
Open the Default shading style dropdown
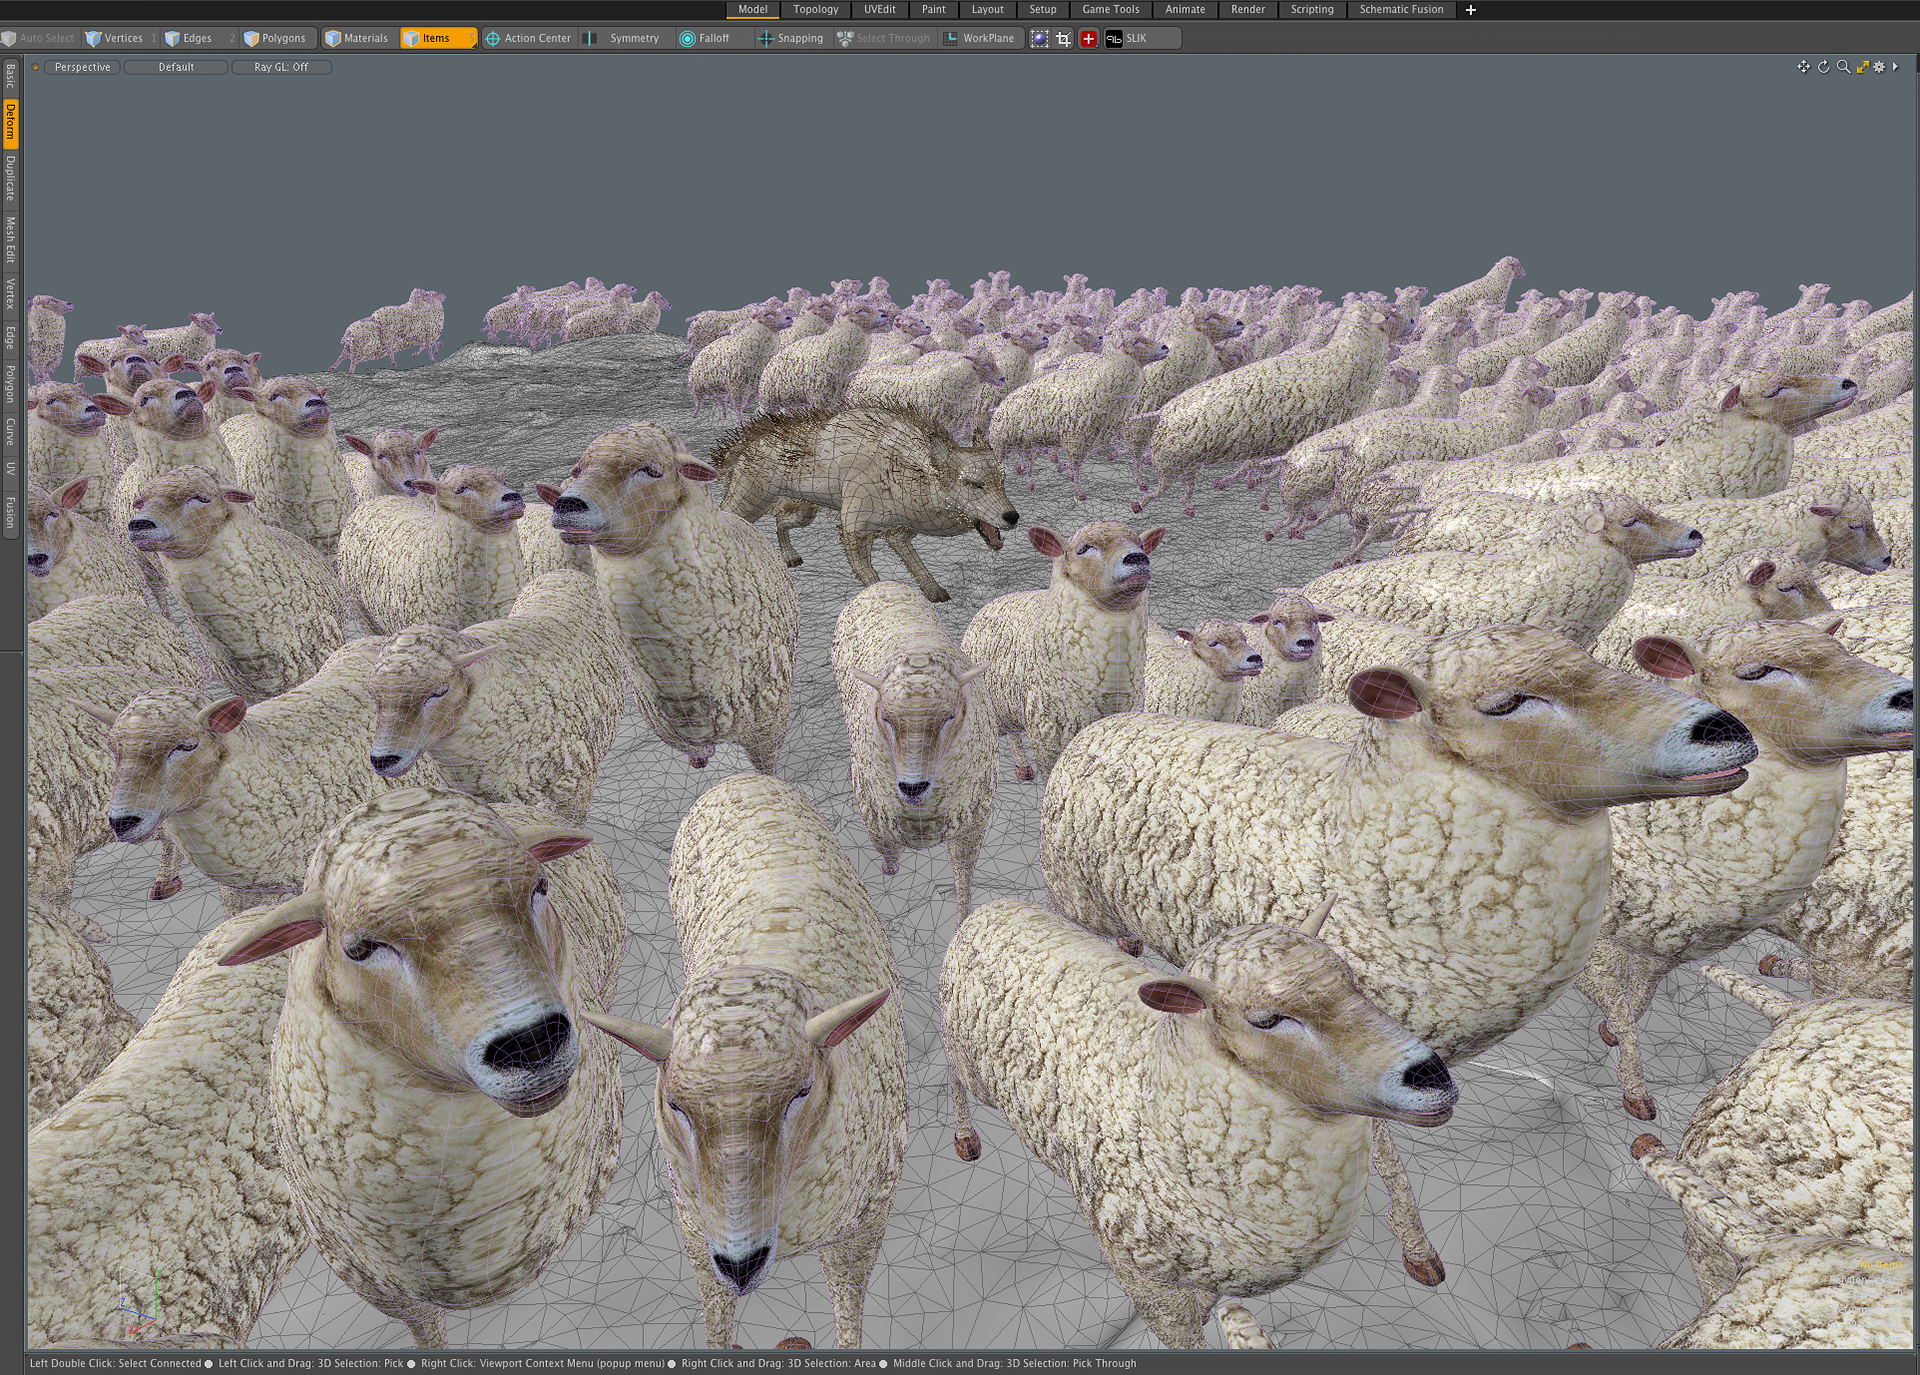click(176, 67)
